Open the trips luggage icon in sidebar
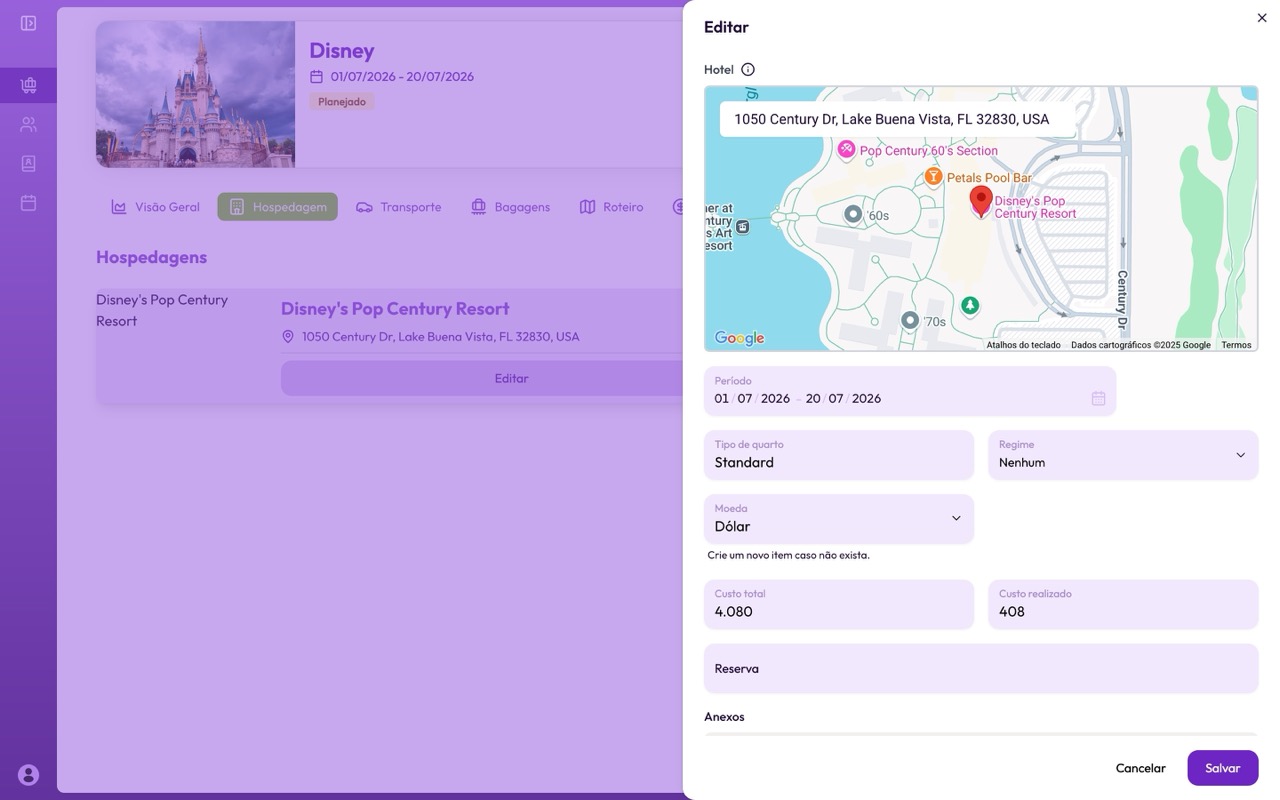This screenshot has width=1280, height=800. (28, 86)
